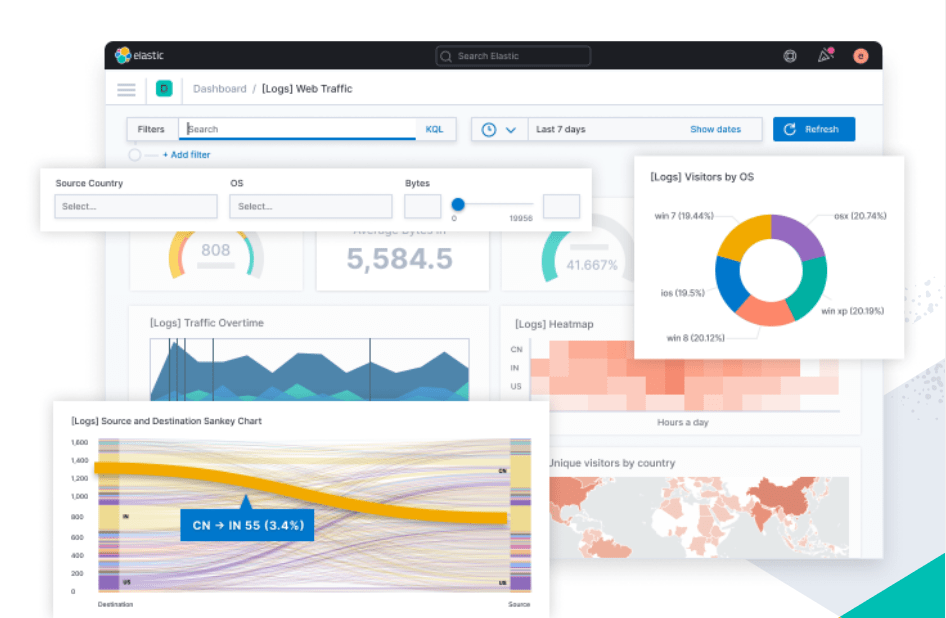Click the Add filter link

point(186,155)
